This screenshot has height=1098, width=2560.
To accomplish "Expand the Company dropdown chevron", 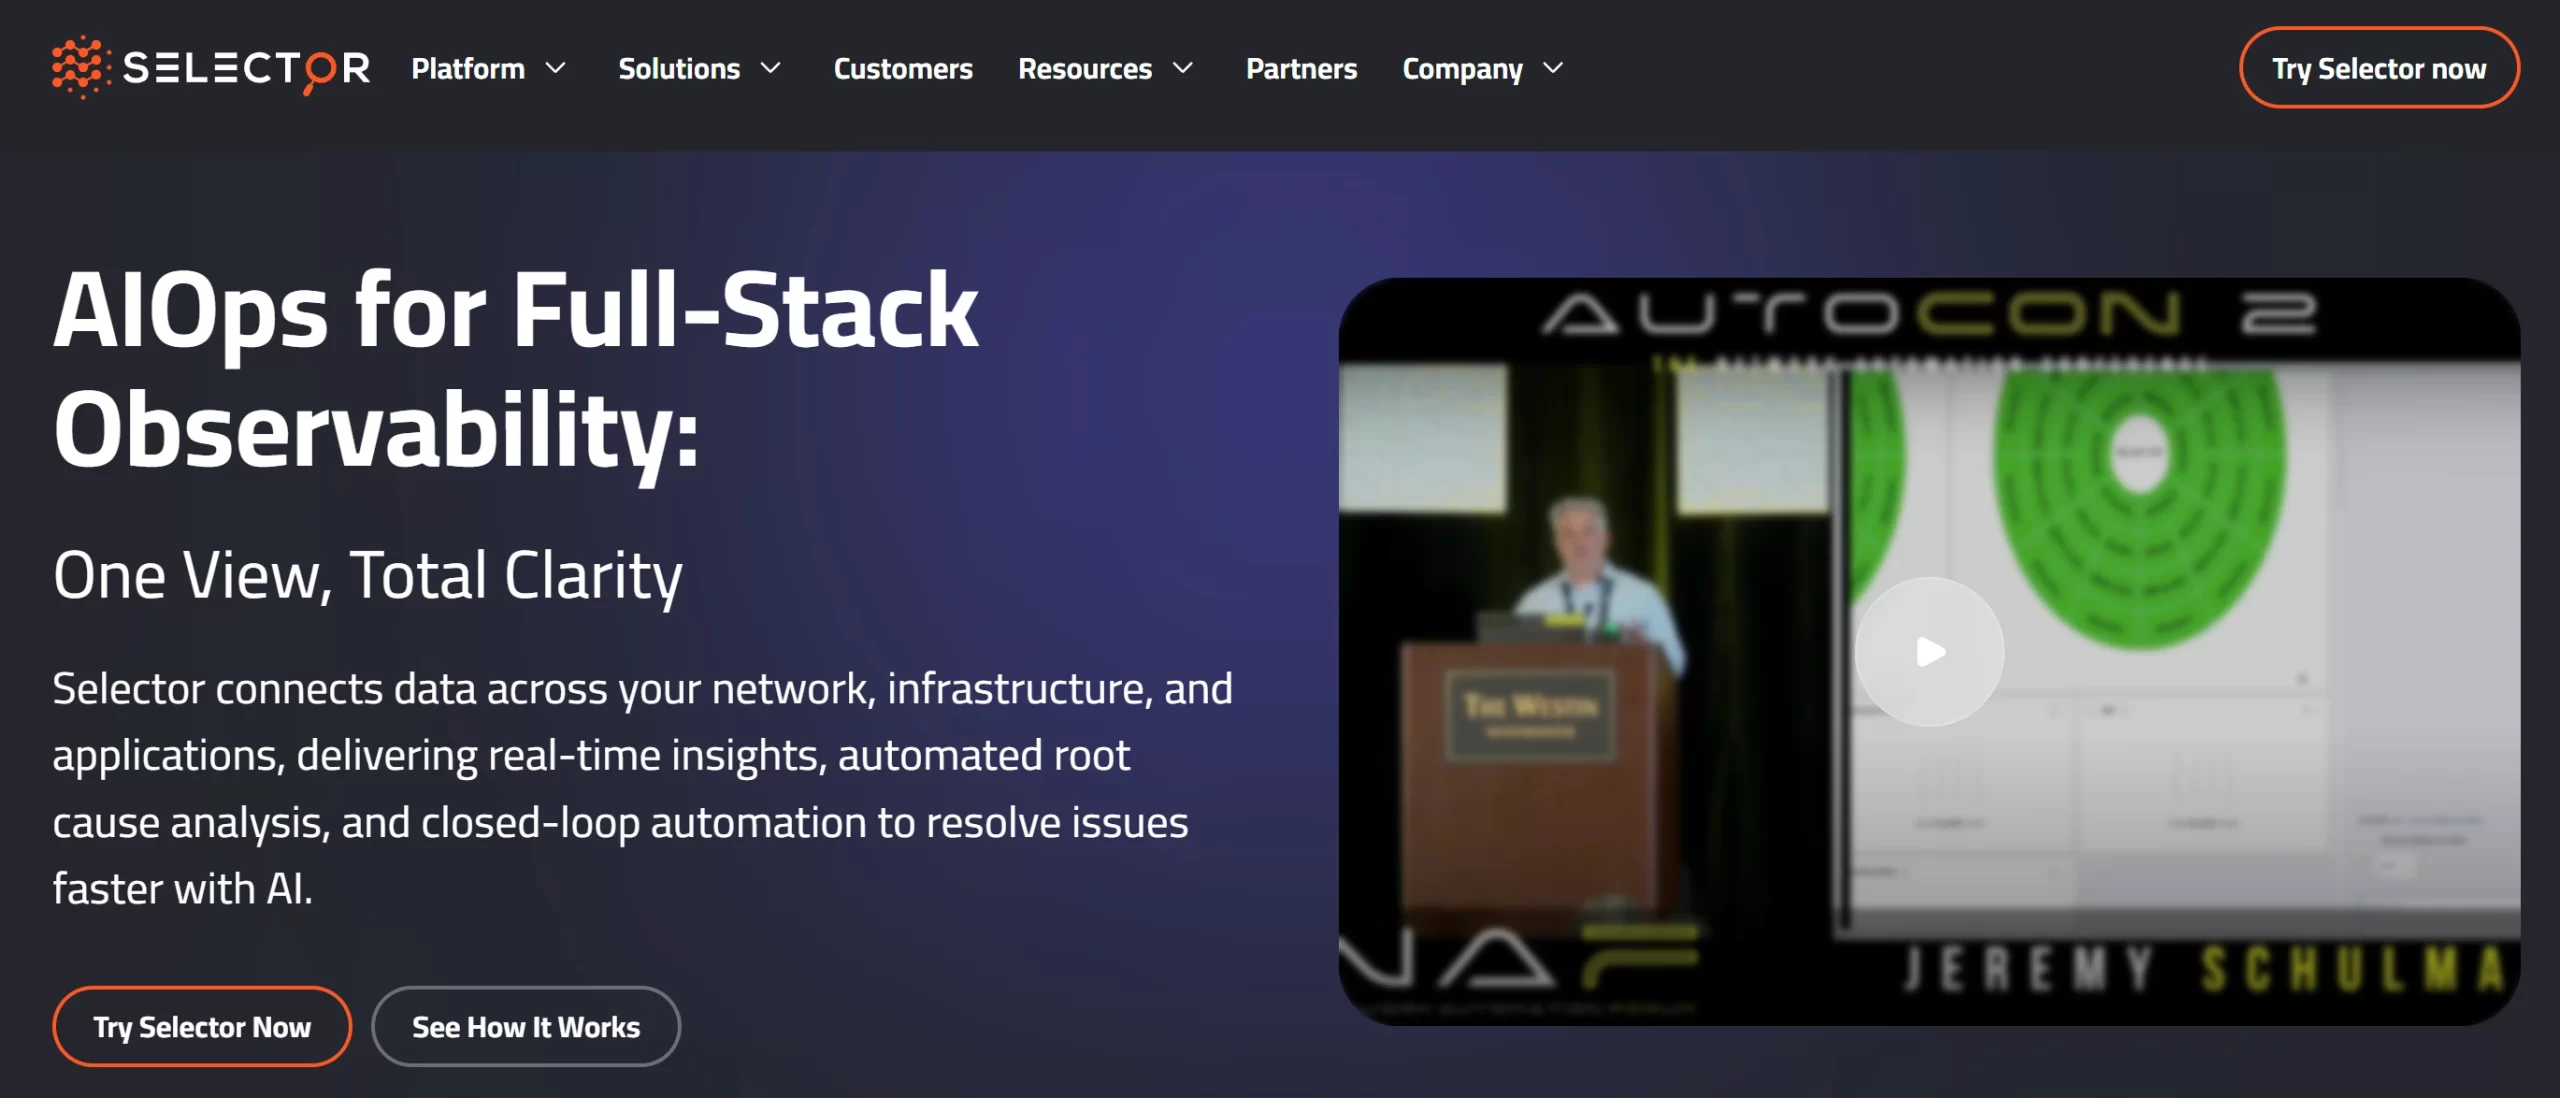I will tap(1553, 68).
